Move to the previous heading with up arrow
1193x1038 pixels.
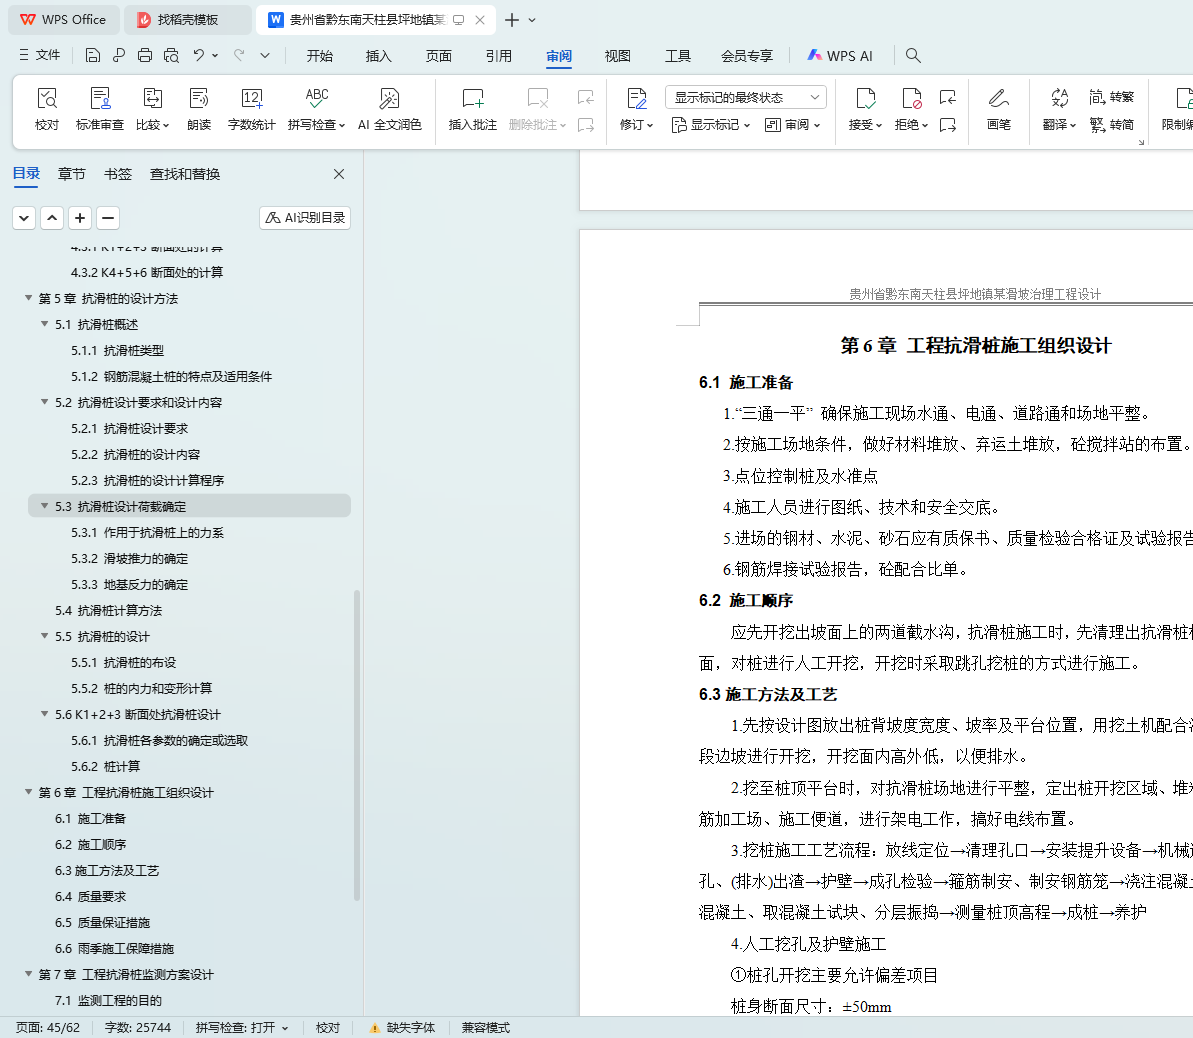52,218
